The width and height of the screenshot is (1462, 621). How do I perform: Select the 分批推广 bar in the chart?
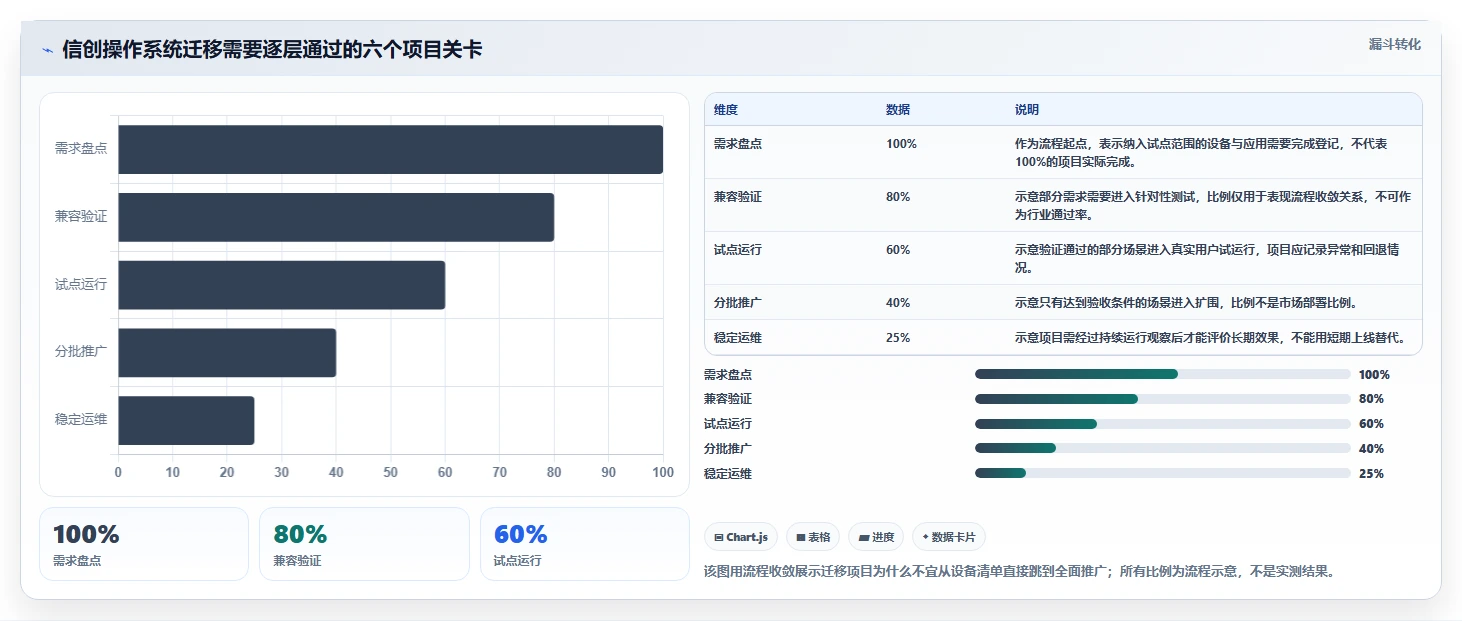click(227, 353)
